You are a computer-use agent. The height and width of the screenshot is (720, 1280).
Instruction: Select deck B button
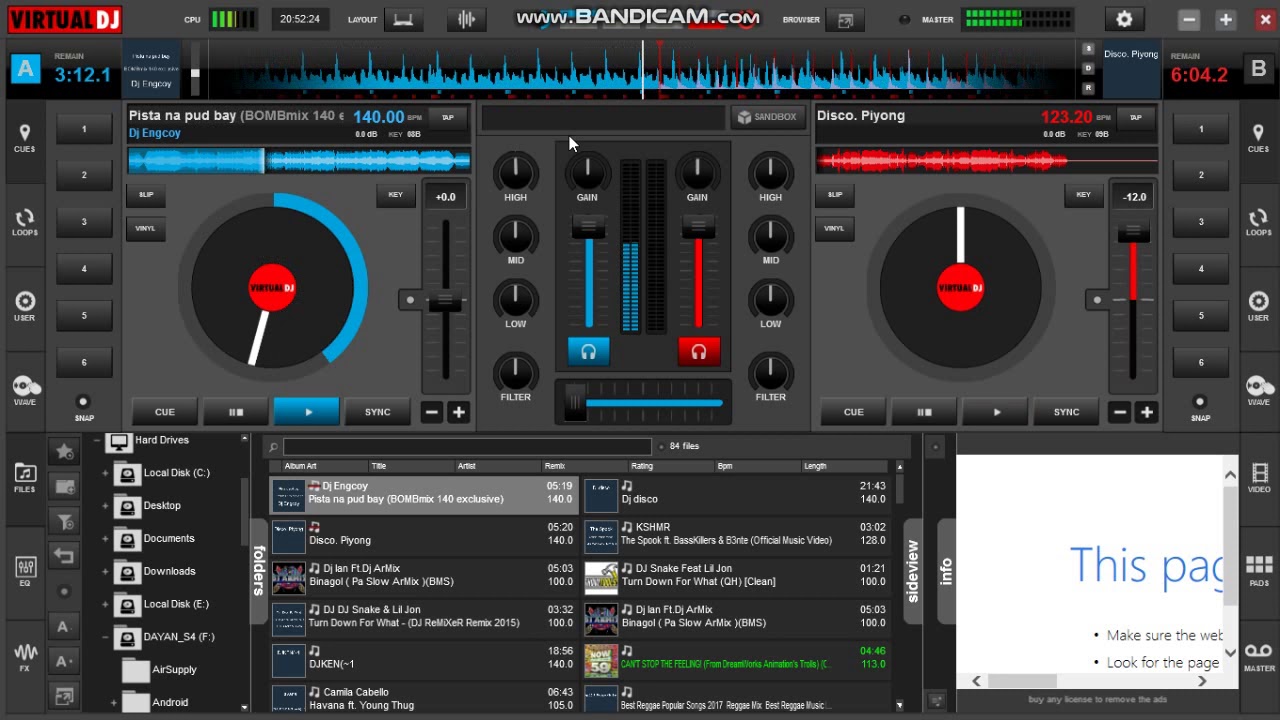pos(1258,69)
